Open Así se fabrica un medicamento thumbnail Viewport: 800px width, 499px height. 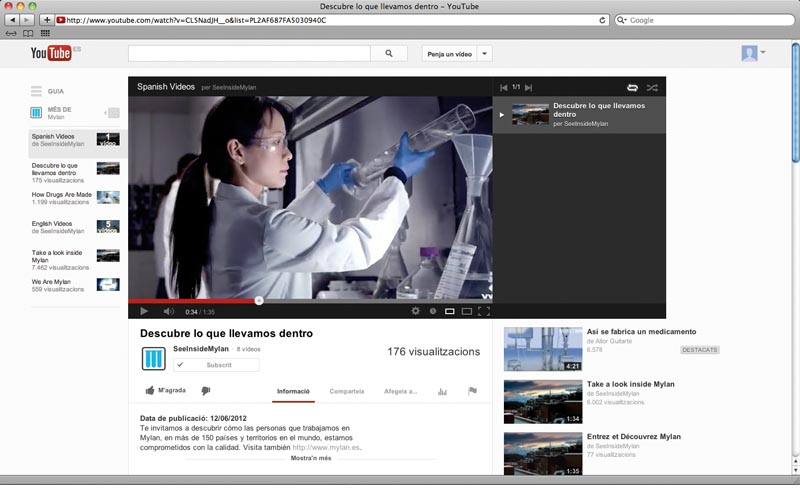(x=543, y=349)
